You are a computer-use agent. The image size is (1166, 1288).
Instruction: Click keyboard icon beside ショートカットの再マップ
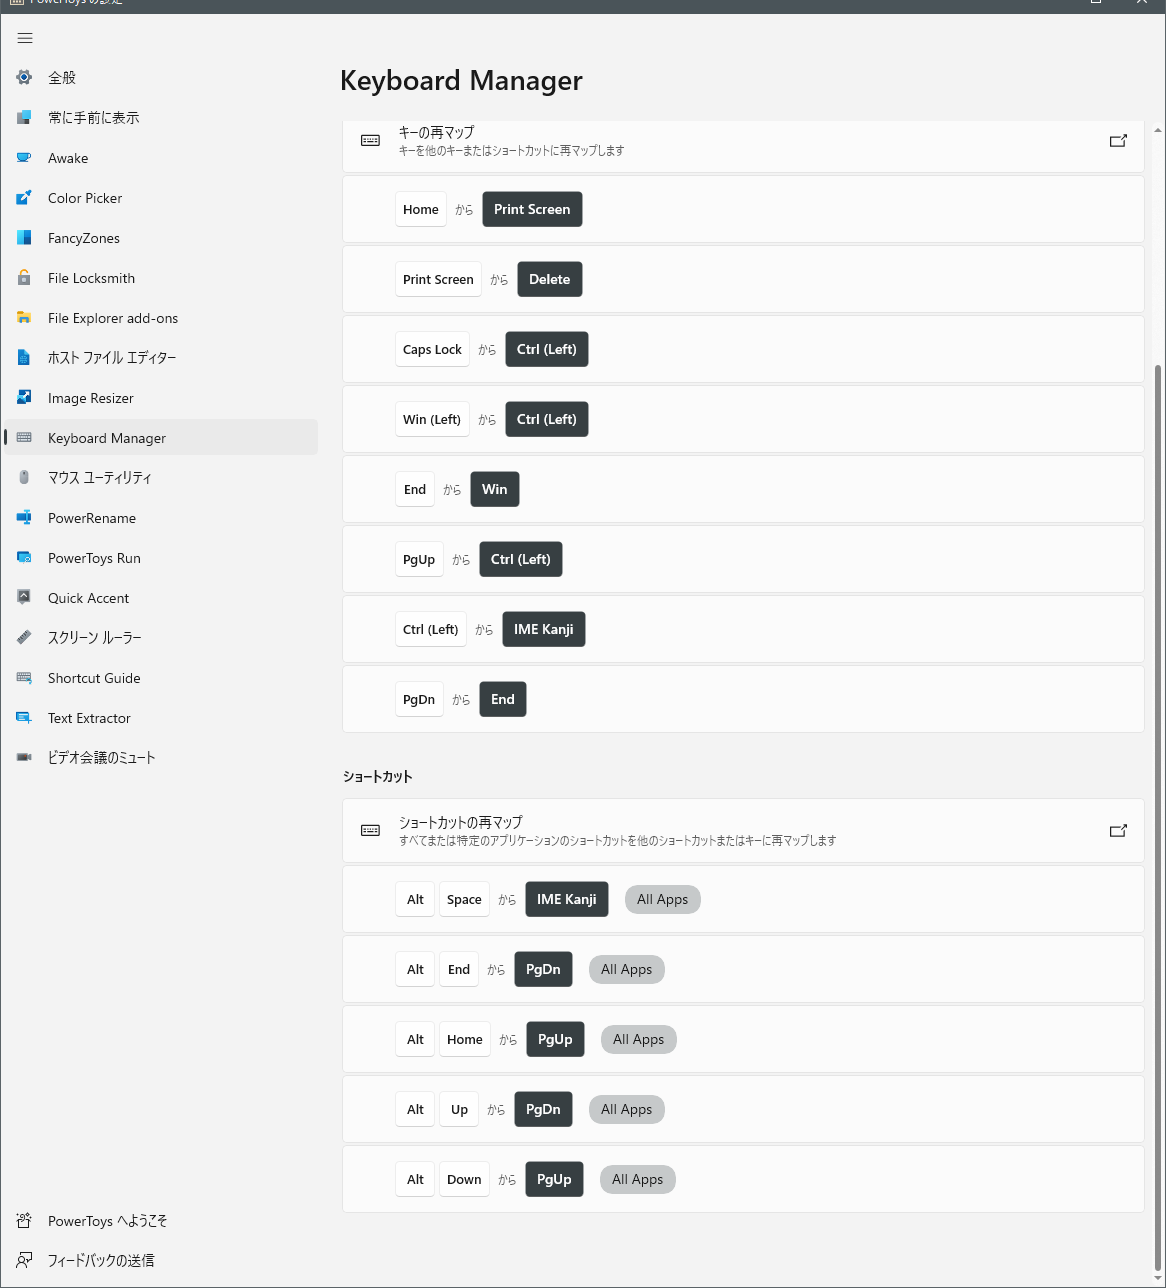(x=370, y=831)
